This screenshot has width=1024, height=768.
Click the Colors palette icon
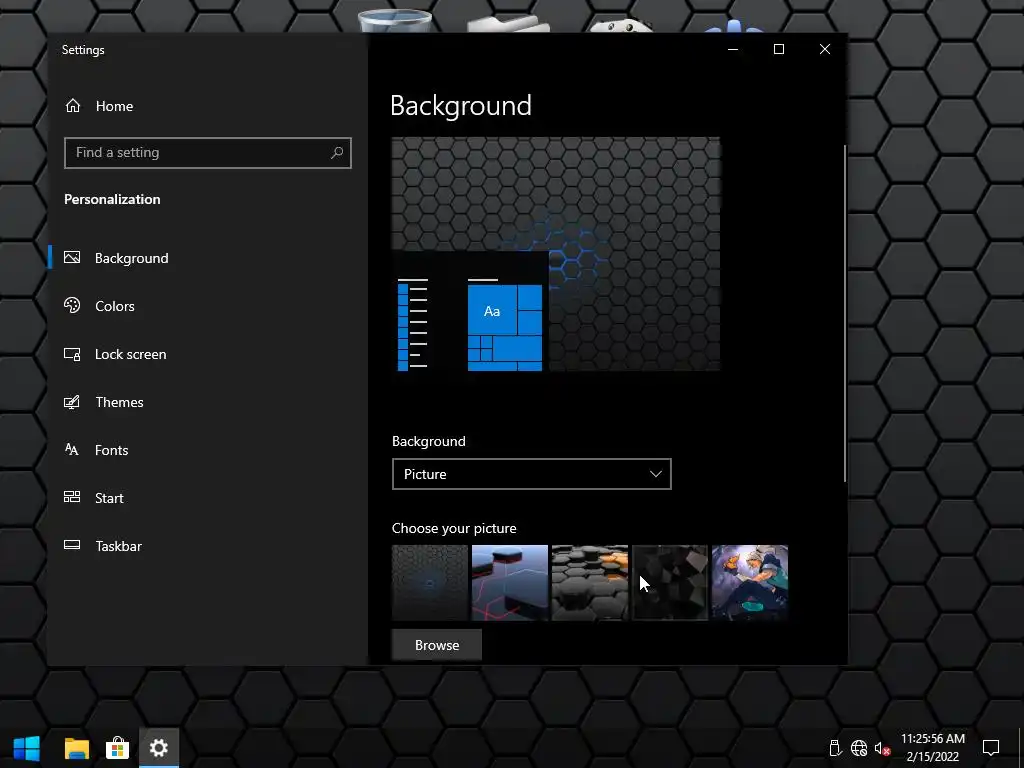72,305
